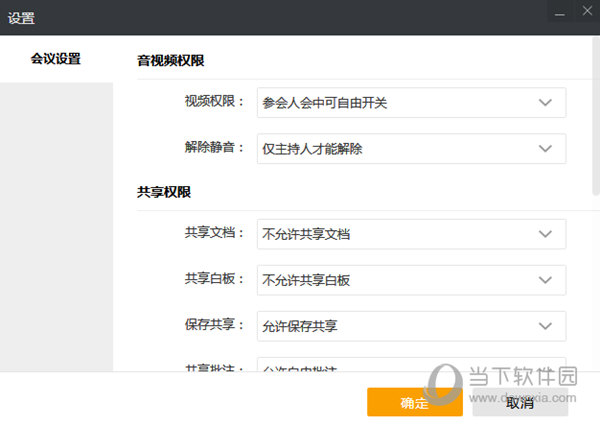Close the 设置 window

coord(587,11)
